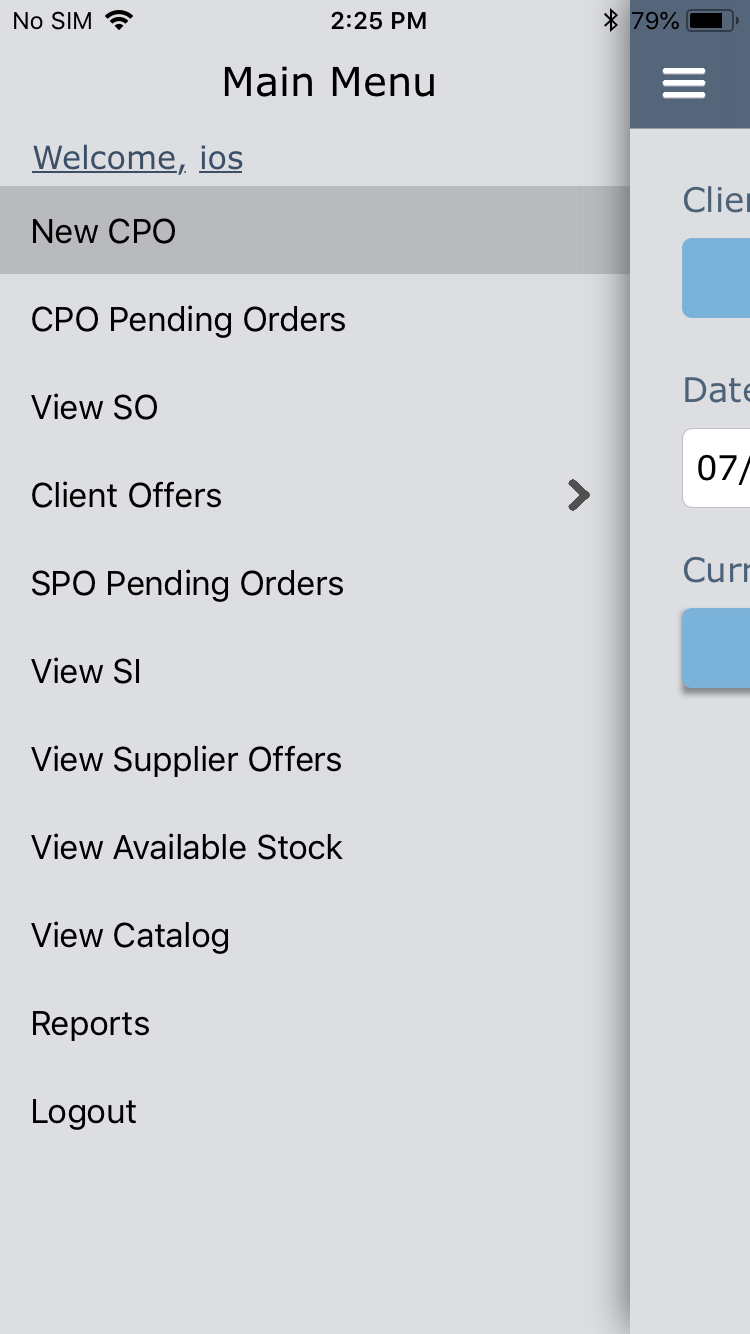This screenshot has width=750, height=1334.
Task: Open CPO Pending Orders
Action: pos(188,320)
